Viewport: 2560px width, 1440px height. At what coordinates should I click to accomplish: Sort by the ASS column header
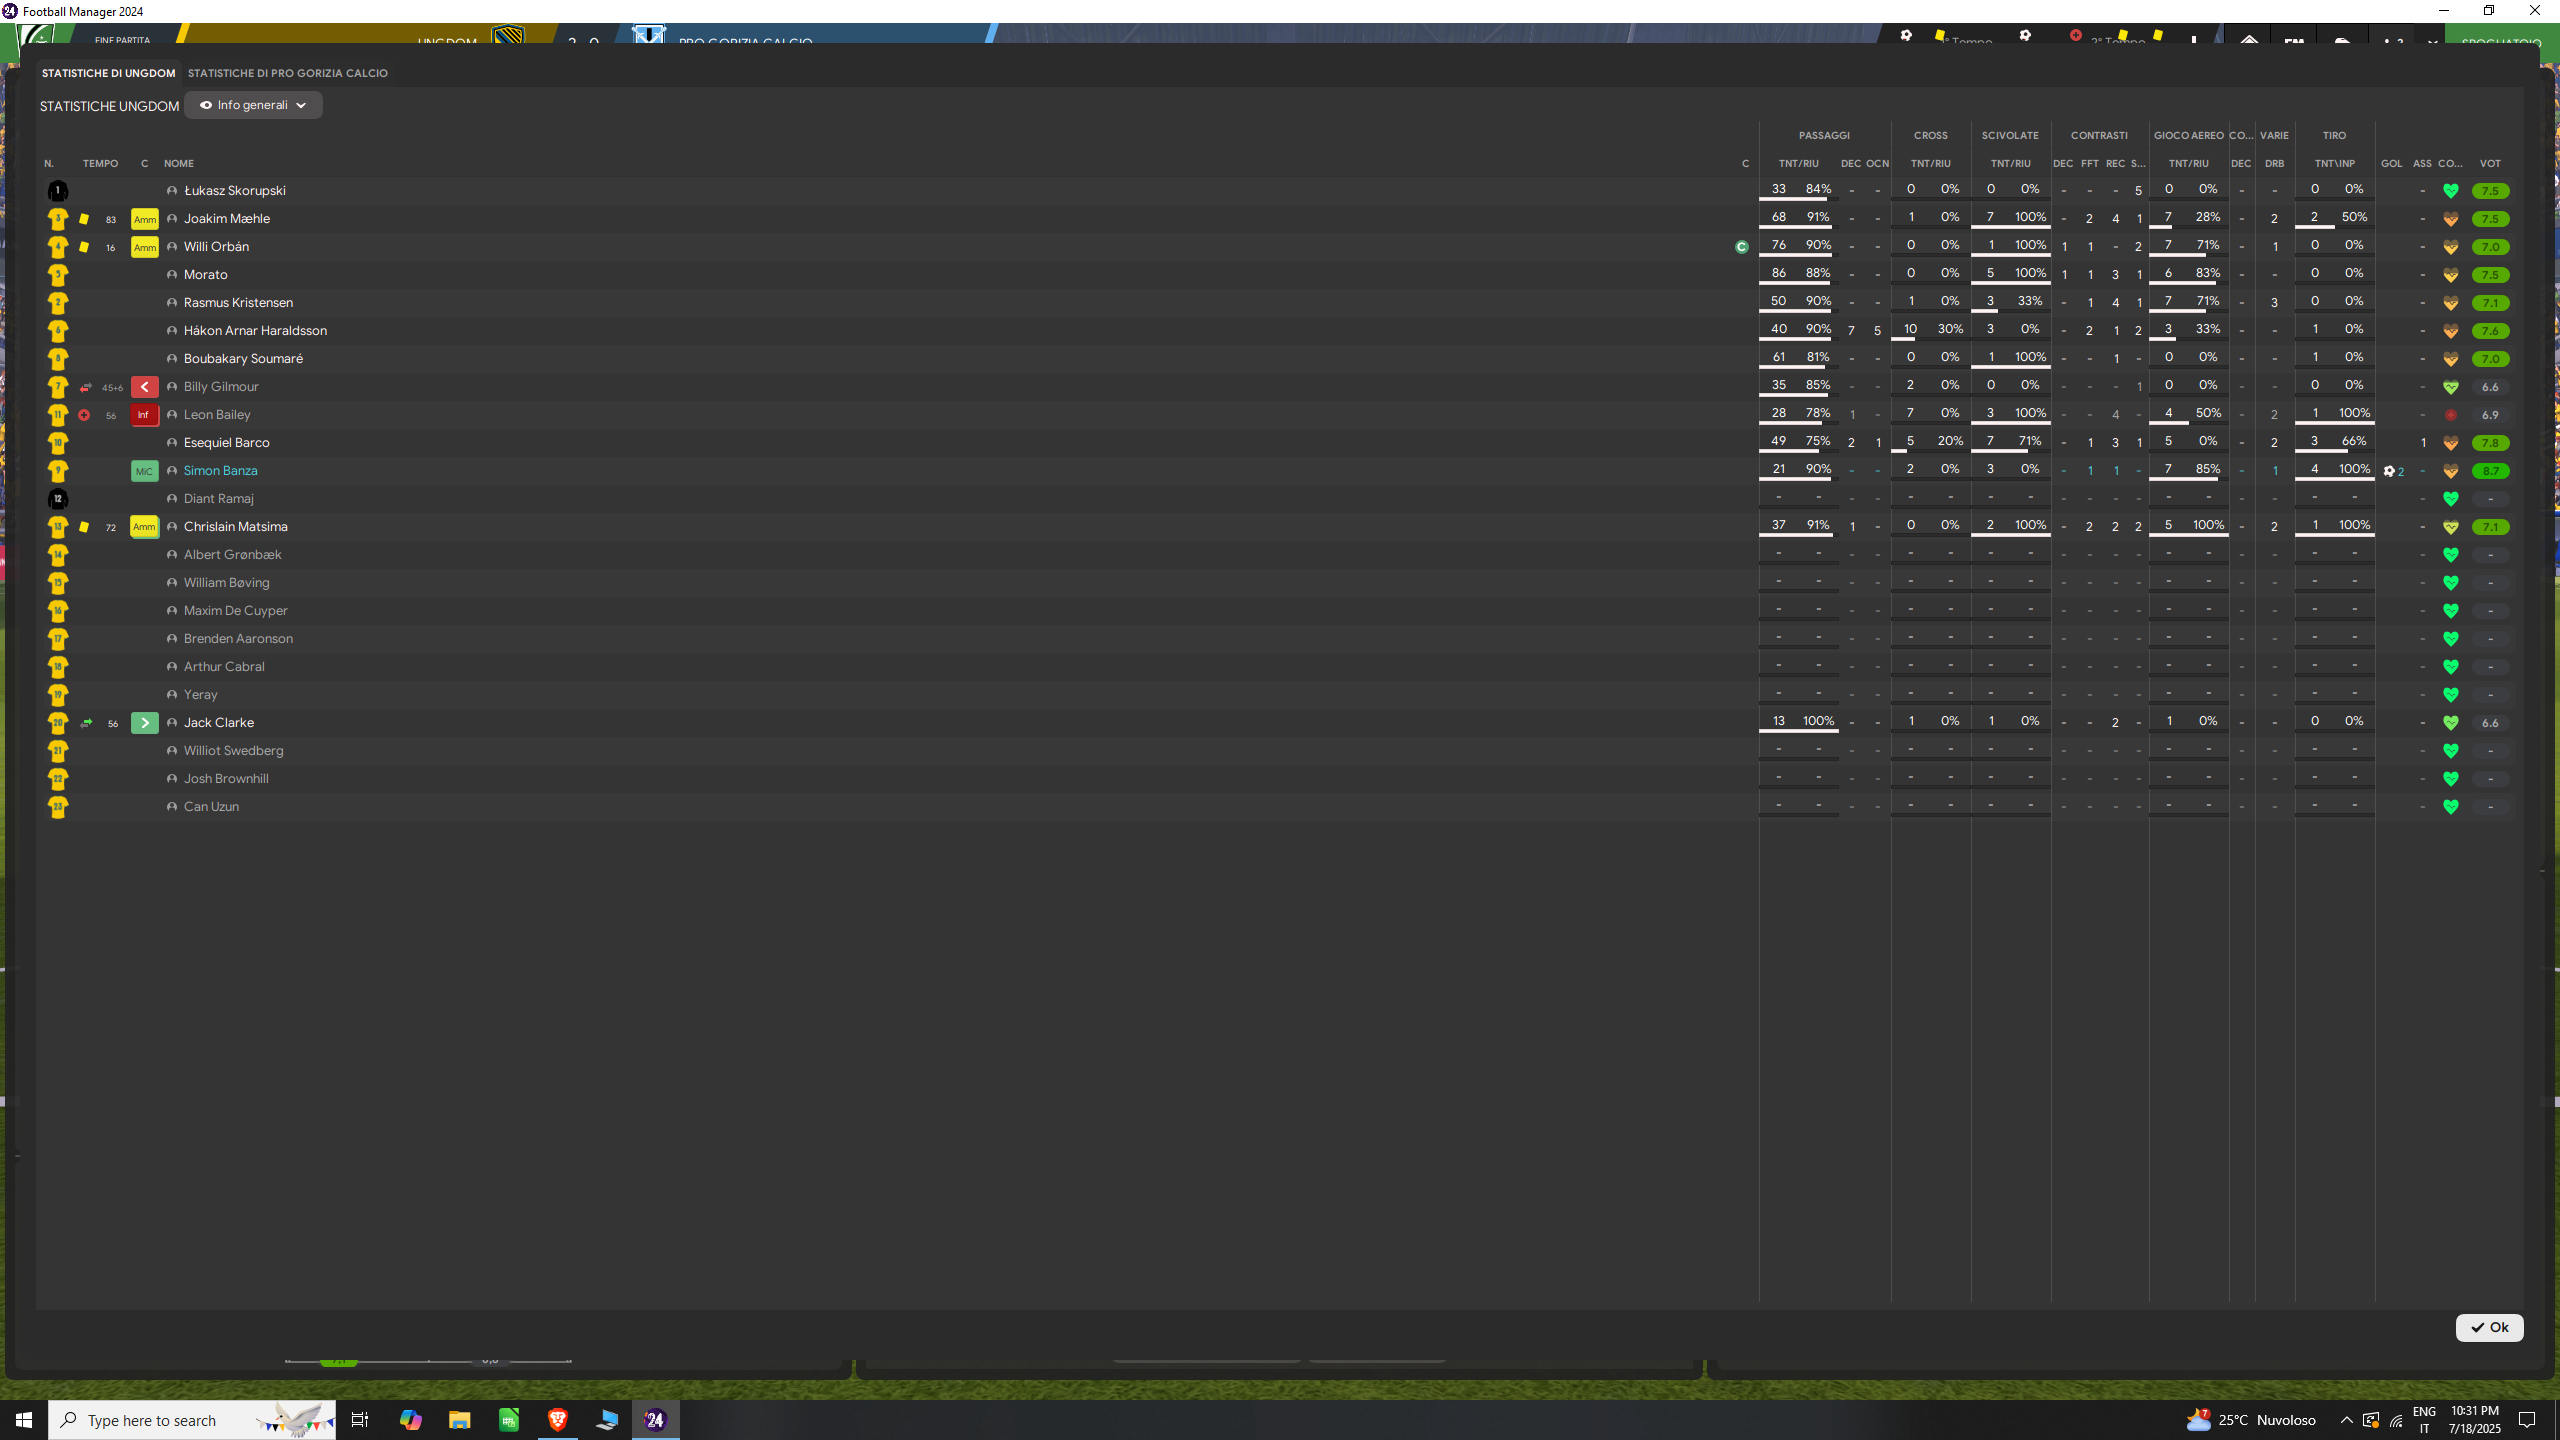(x=2422, y=163)
